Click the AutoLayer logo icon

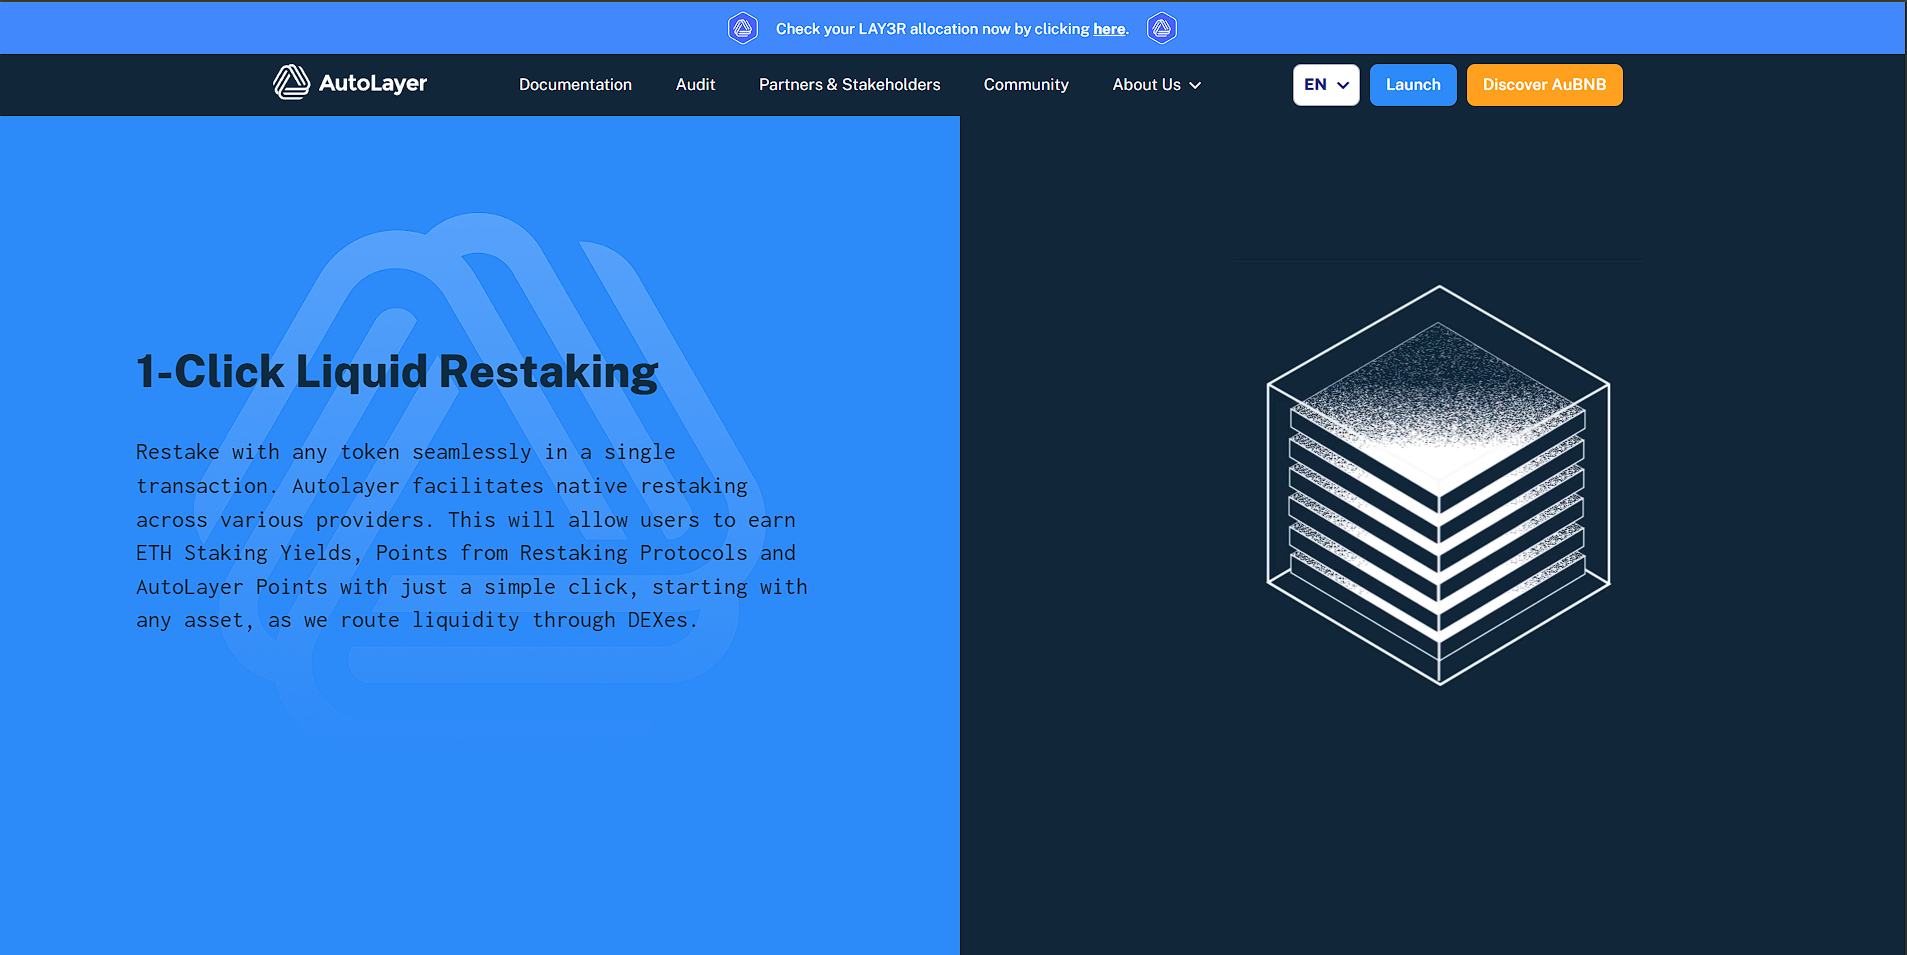[x=291, y=83]
